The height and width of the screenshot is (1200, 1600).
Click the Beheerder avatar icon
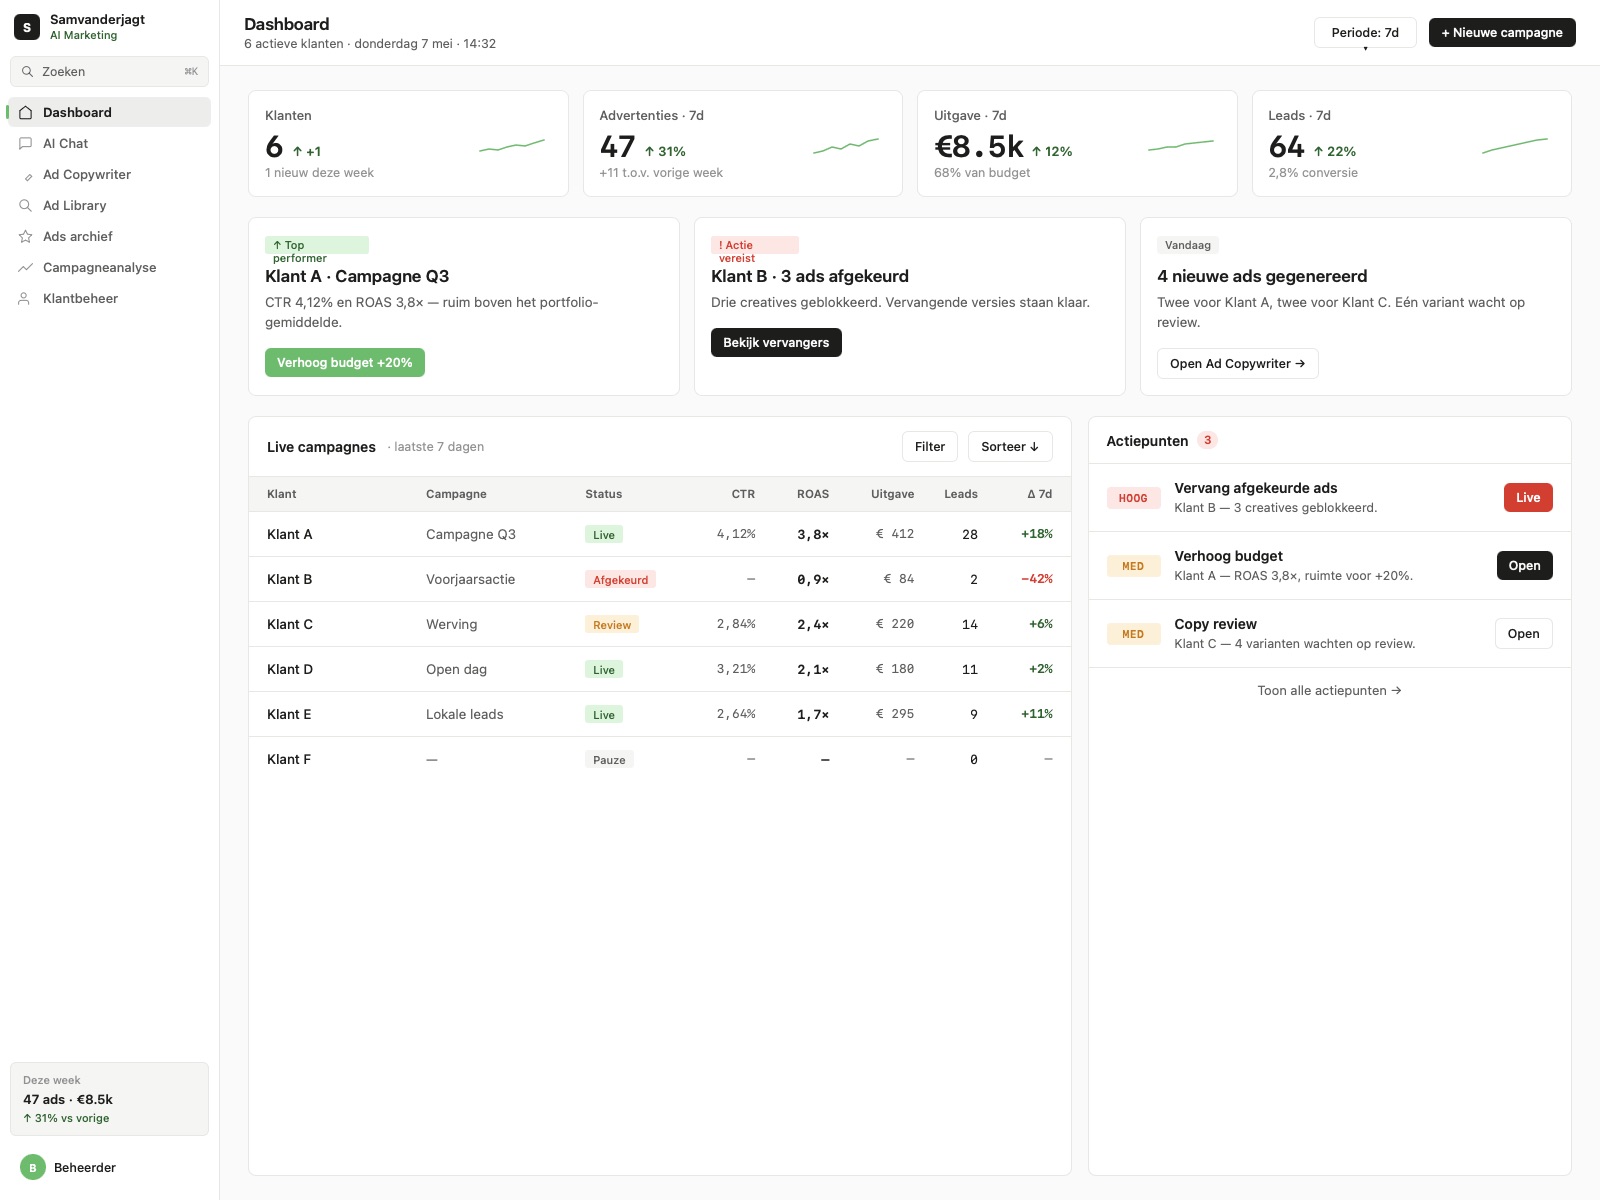click(33, 1167)
